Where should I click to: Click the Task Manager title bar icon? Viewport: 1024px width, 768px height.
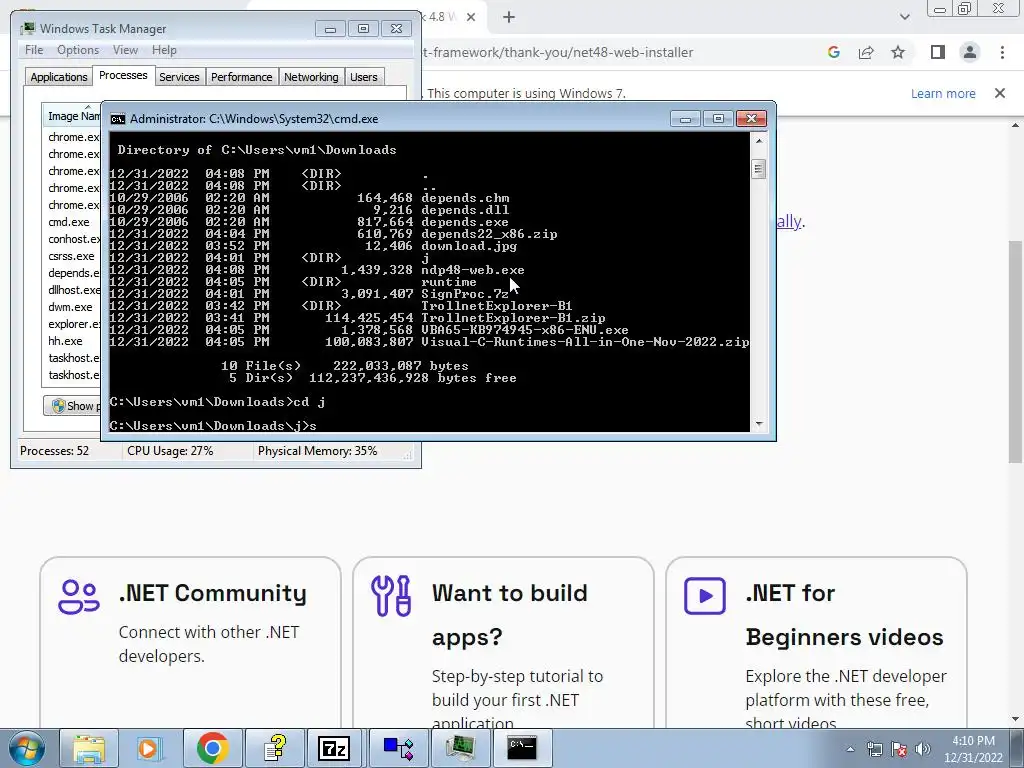click(x=27, y=29)
